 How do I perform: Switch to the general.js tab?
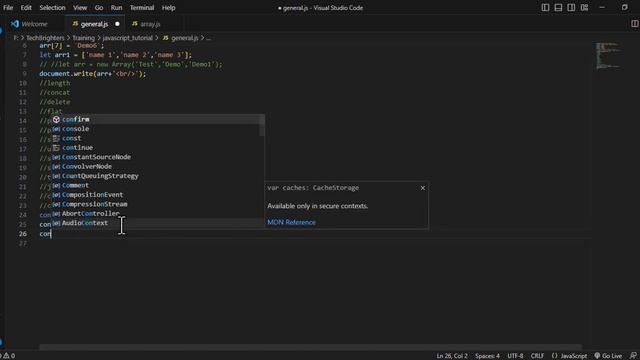[95, 24]
